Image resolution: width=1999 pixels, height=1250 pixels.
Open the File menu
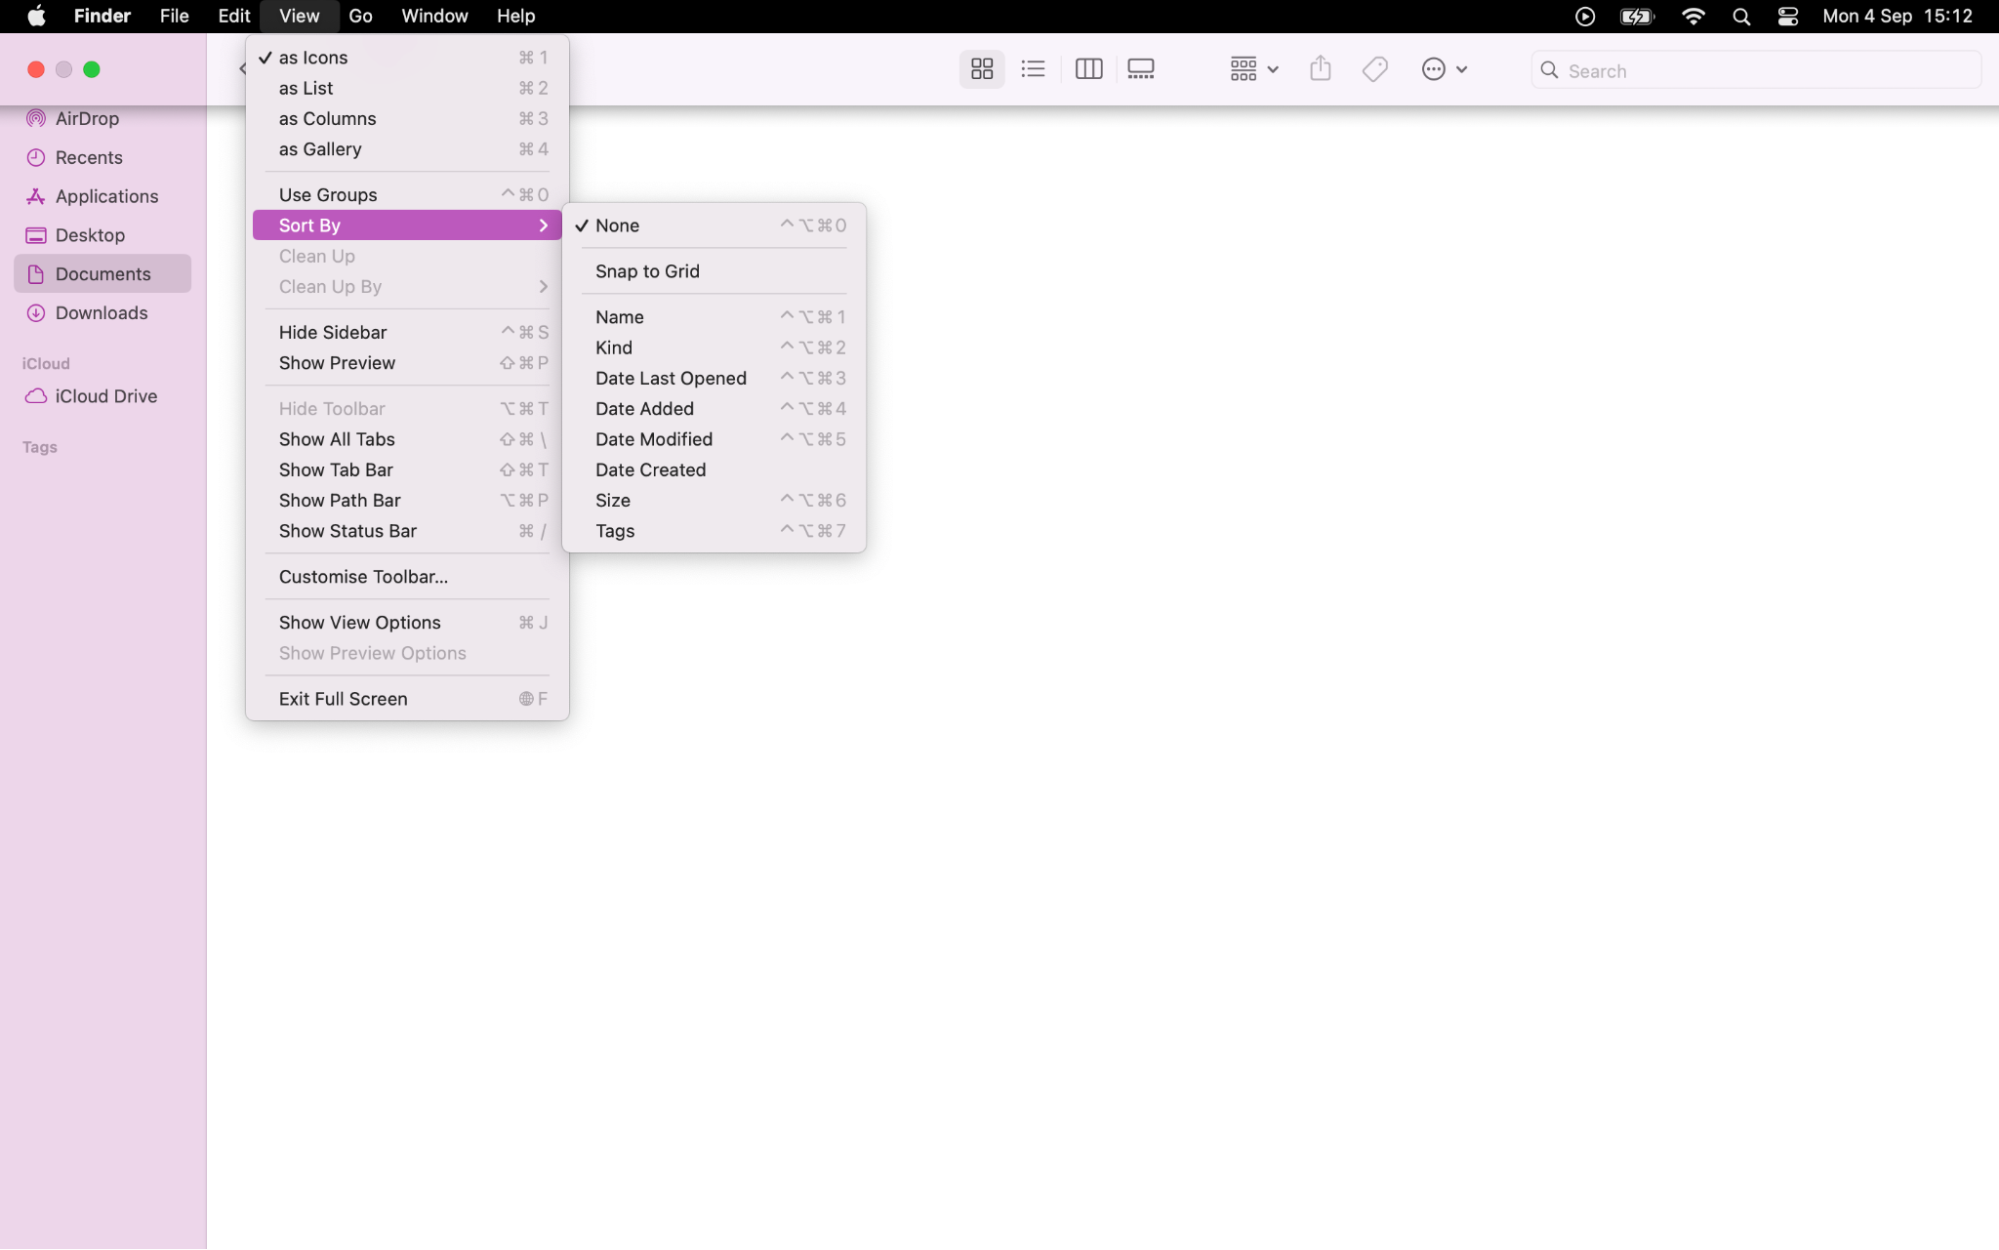pyautogui.click(x=174, y=16)
